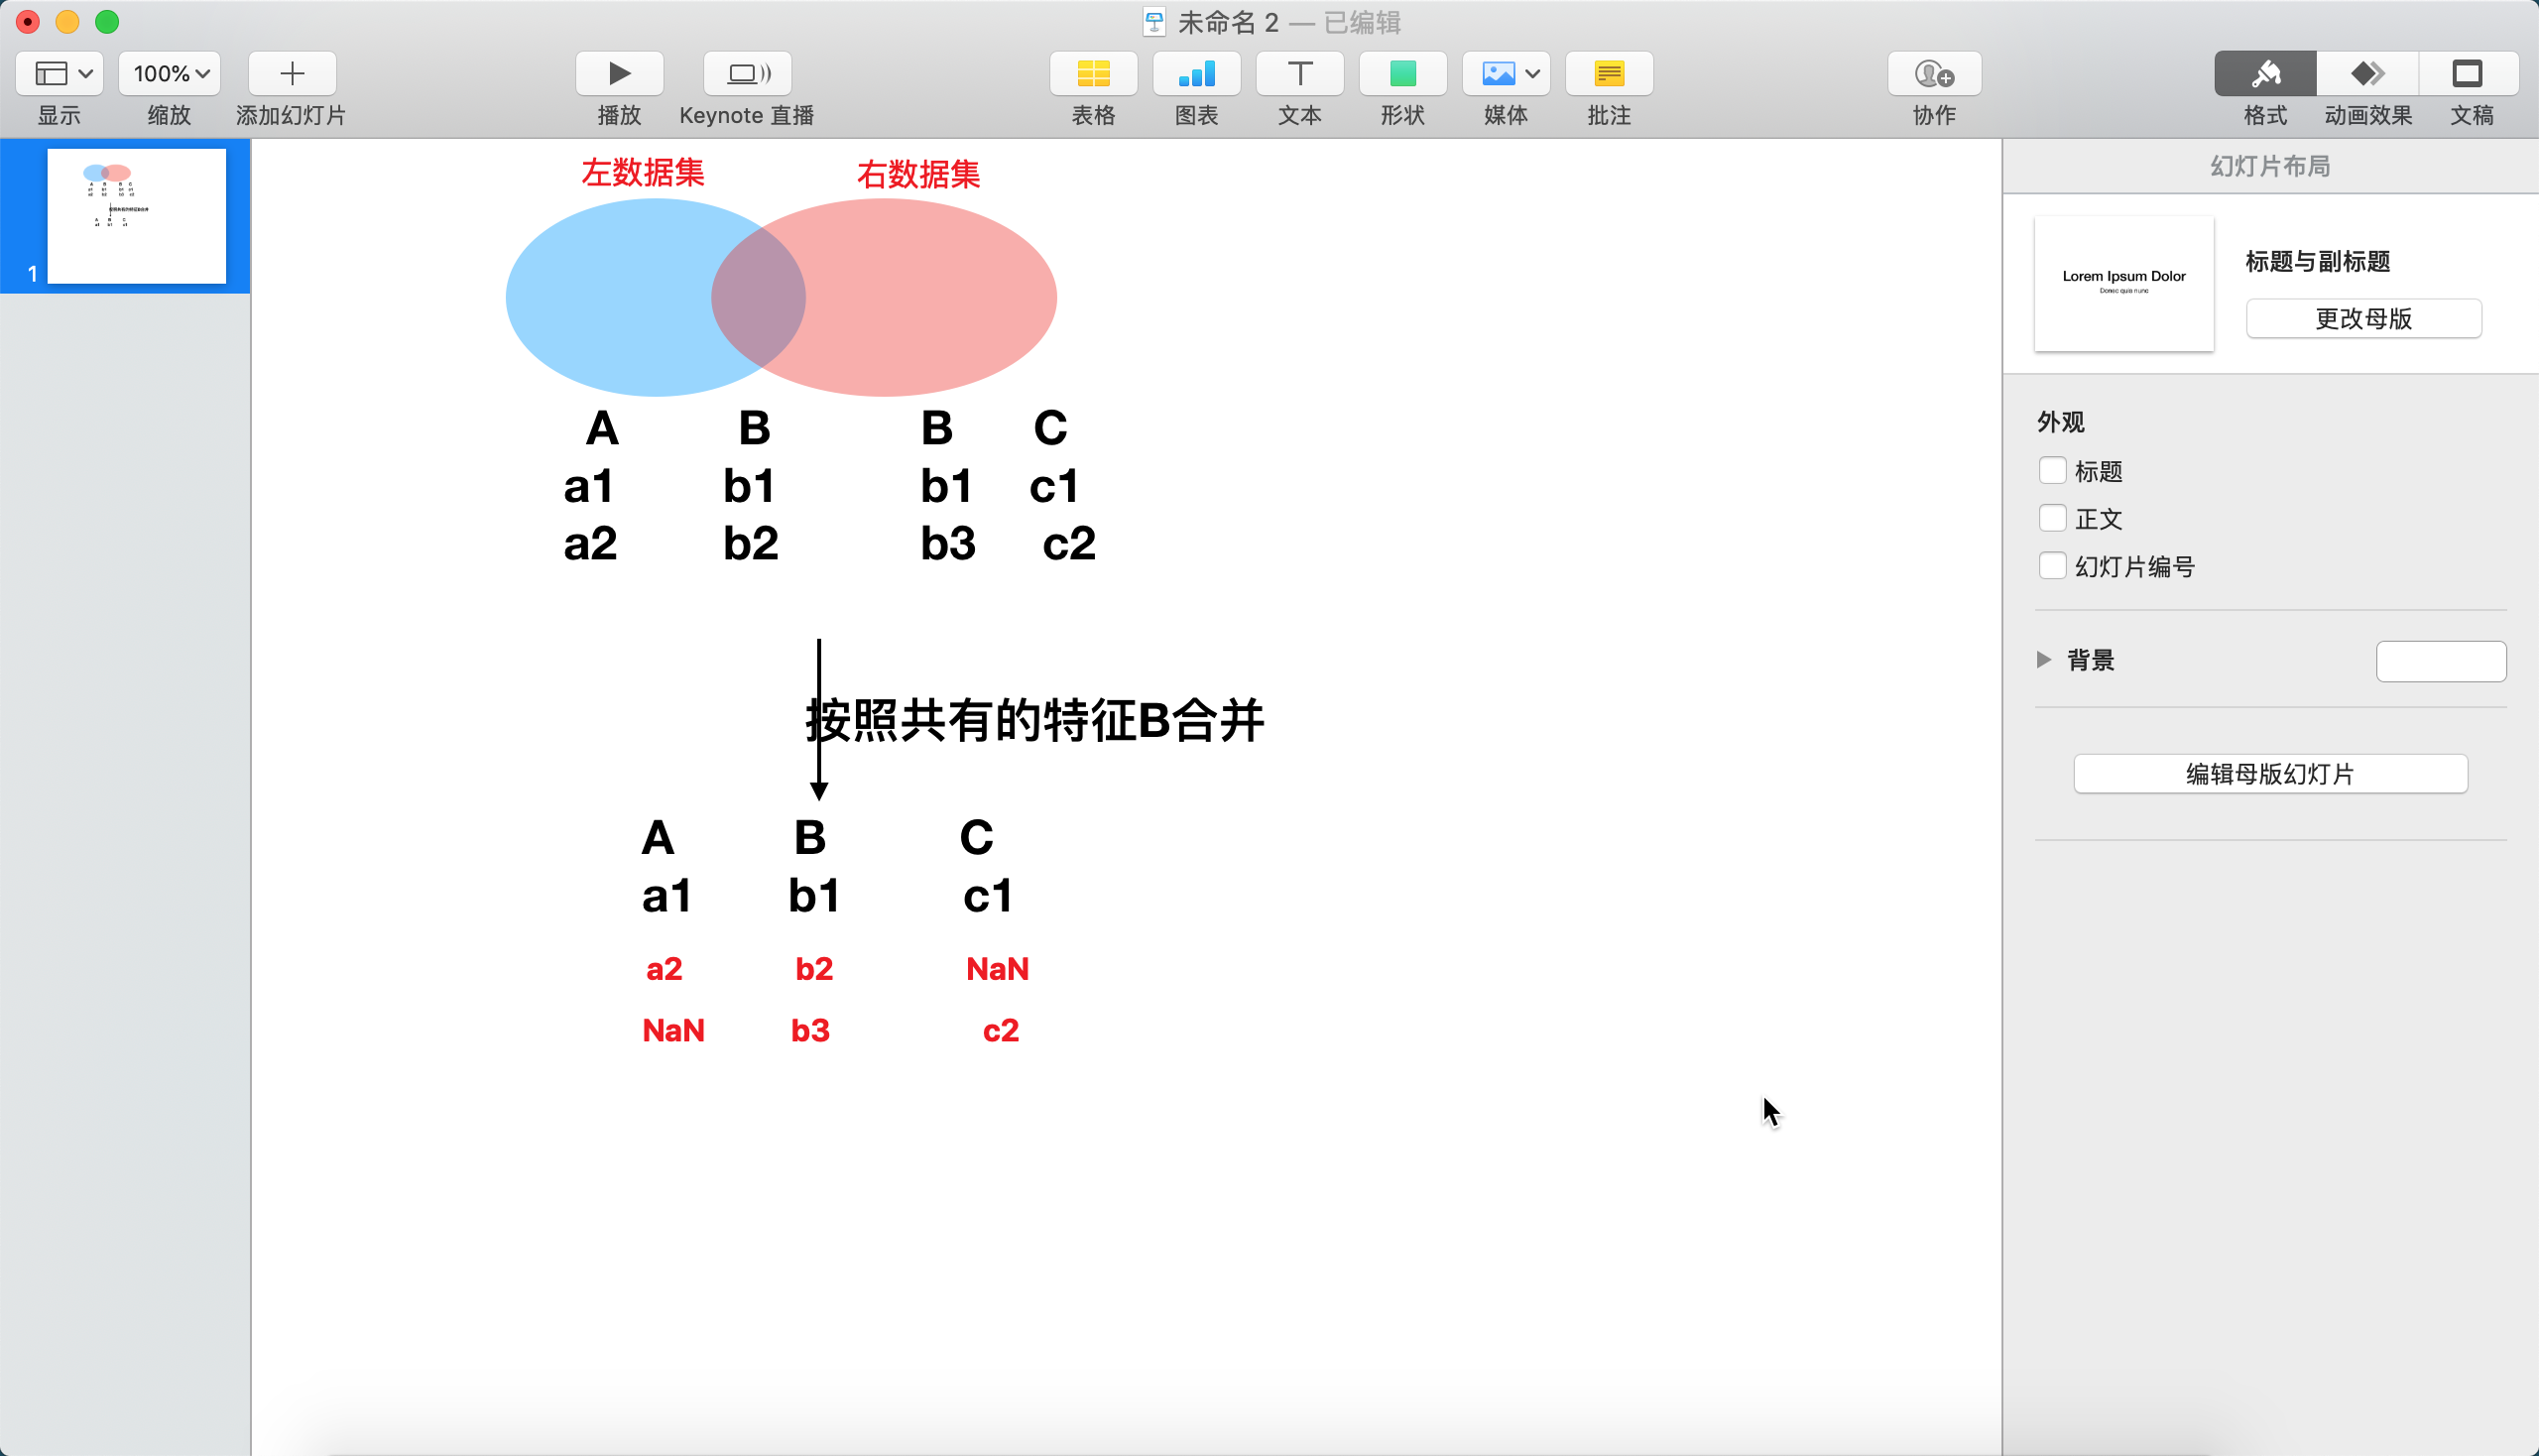Open Keynote Live broadcast icon
The width and height of the screenshot is (2539, 1456).
coord(747,74)
